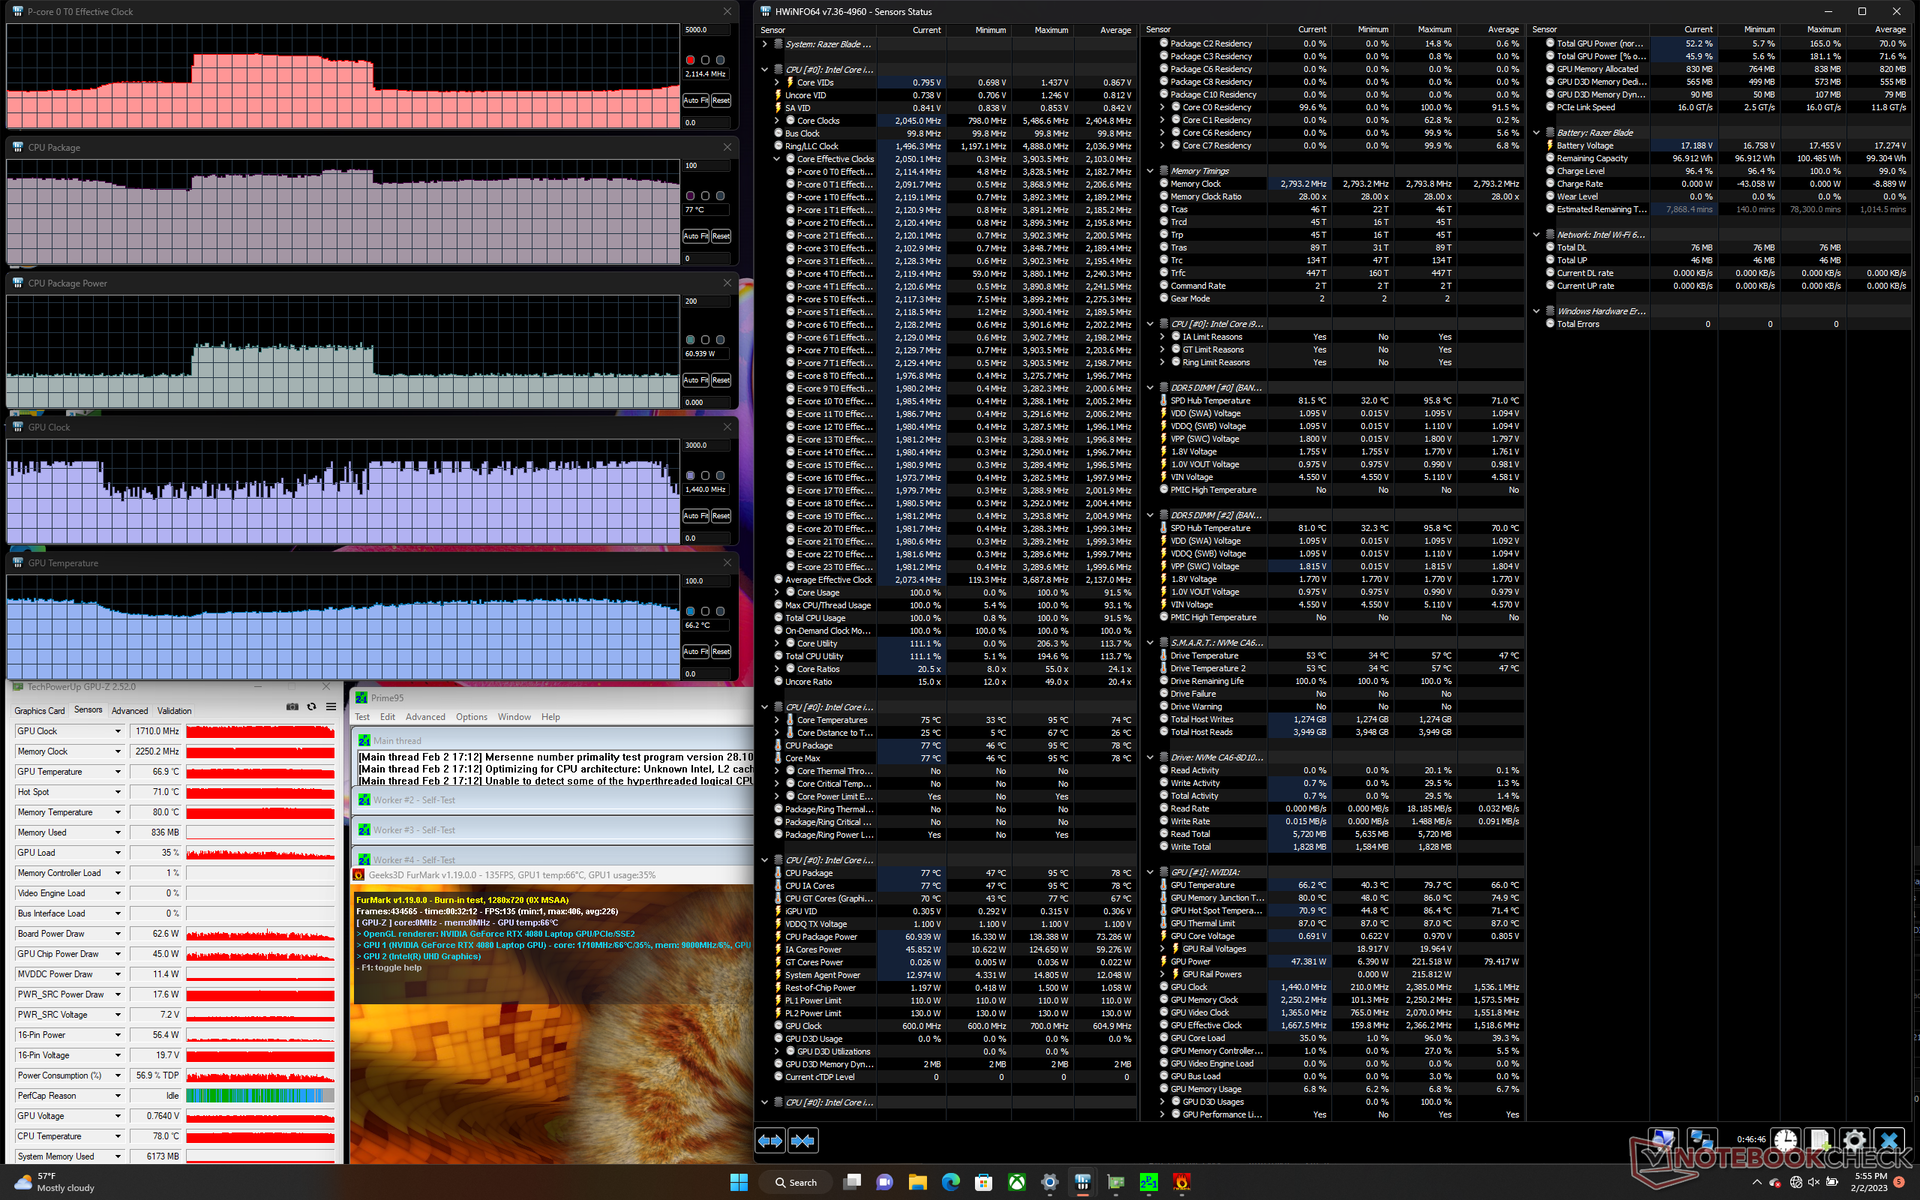Click HWiNFO blue X close sensors icon
The image size is (1920, 1200).
coord(1888,1140)
